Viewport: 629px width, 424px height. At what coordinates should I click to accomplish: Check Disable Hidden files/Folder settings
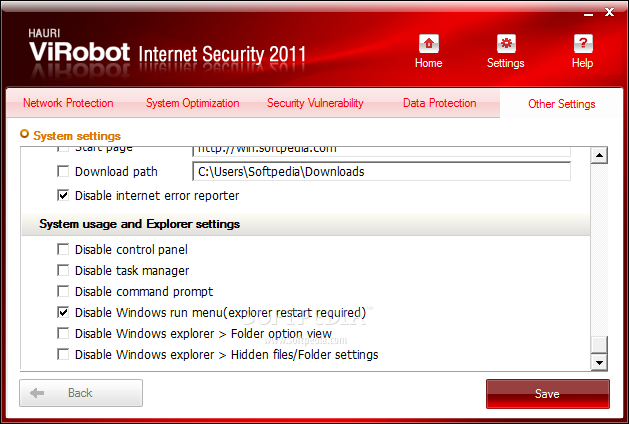63,355
